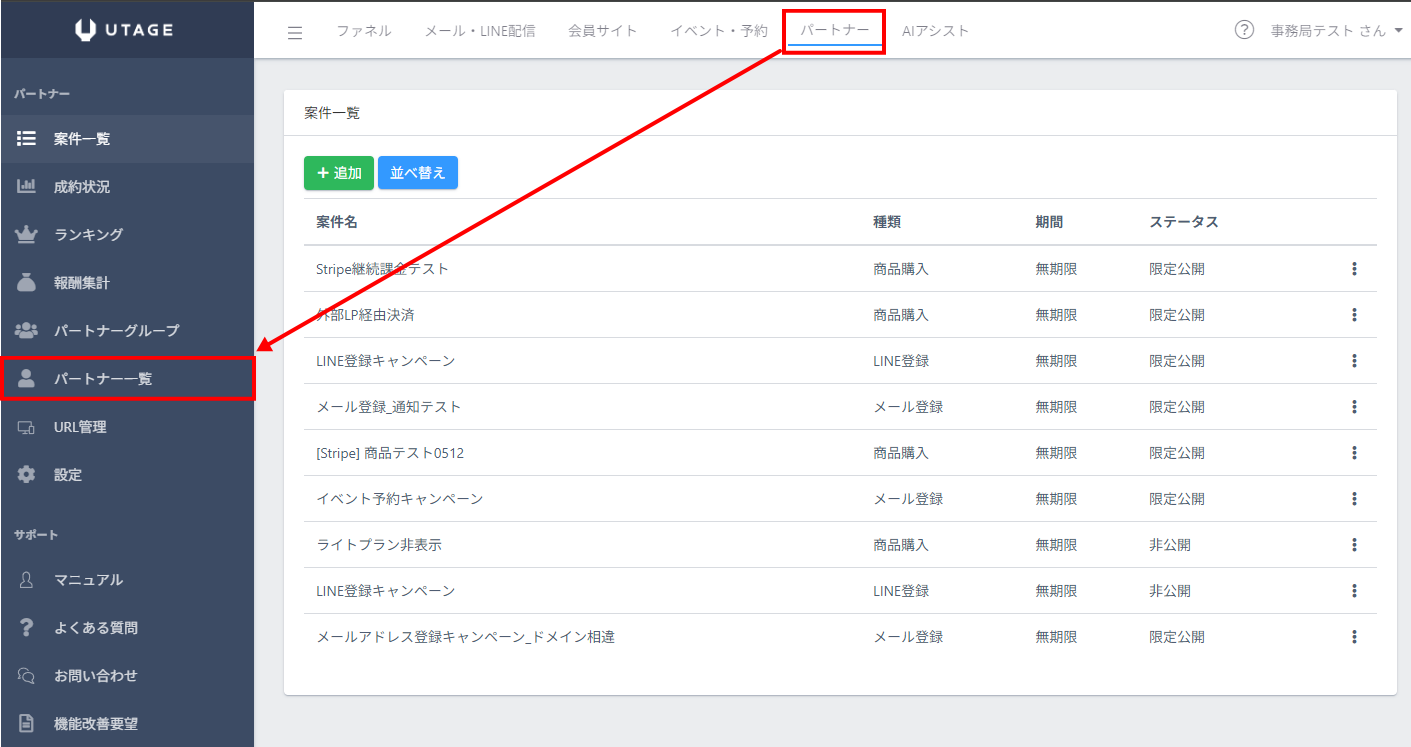Image resolution: width=1411 pixels, height=747 pixels.
Task: Go to the AIアシスト tab
Action: point(935,31)
